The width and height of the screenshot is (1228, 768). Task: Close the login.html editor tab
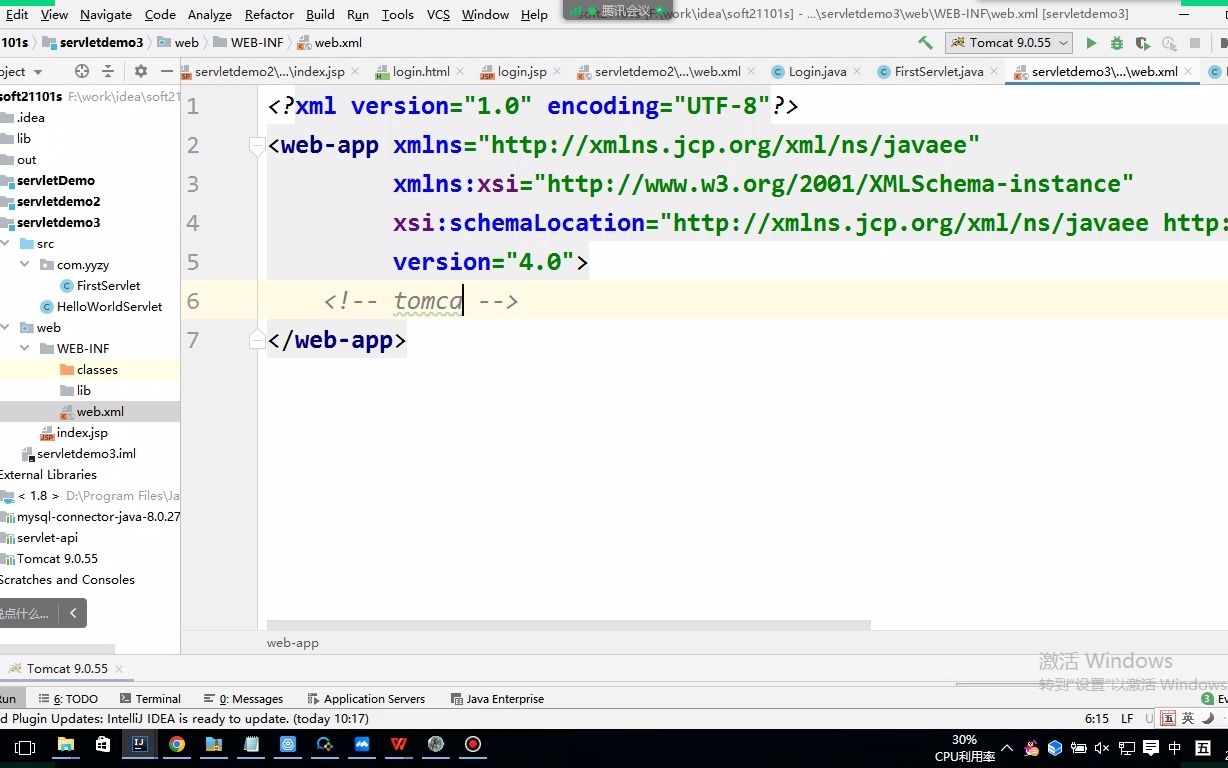coord(459,72)
